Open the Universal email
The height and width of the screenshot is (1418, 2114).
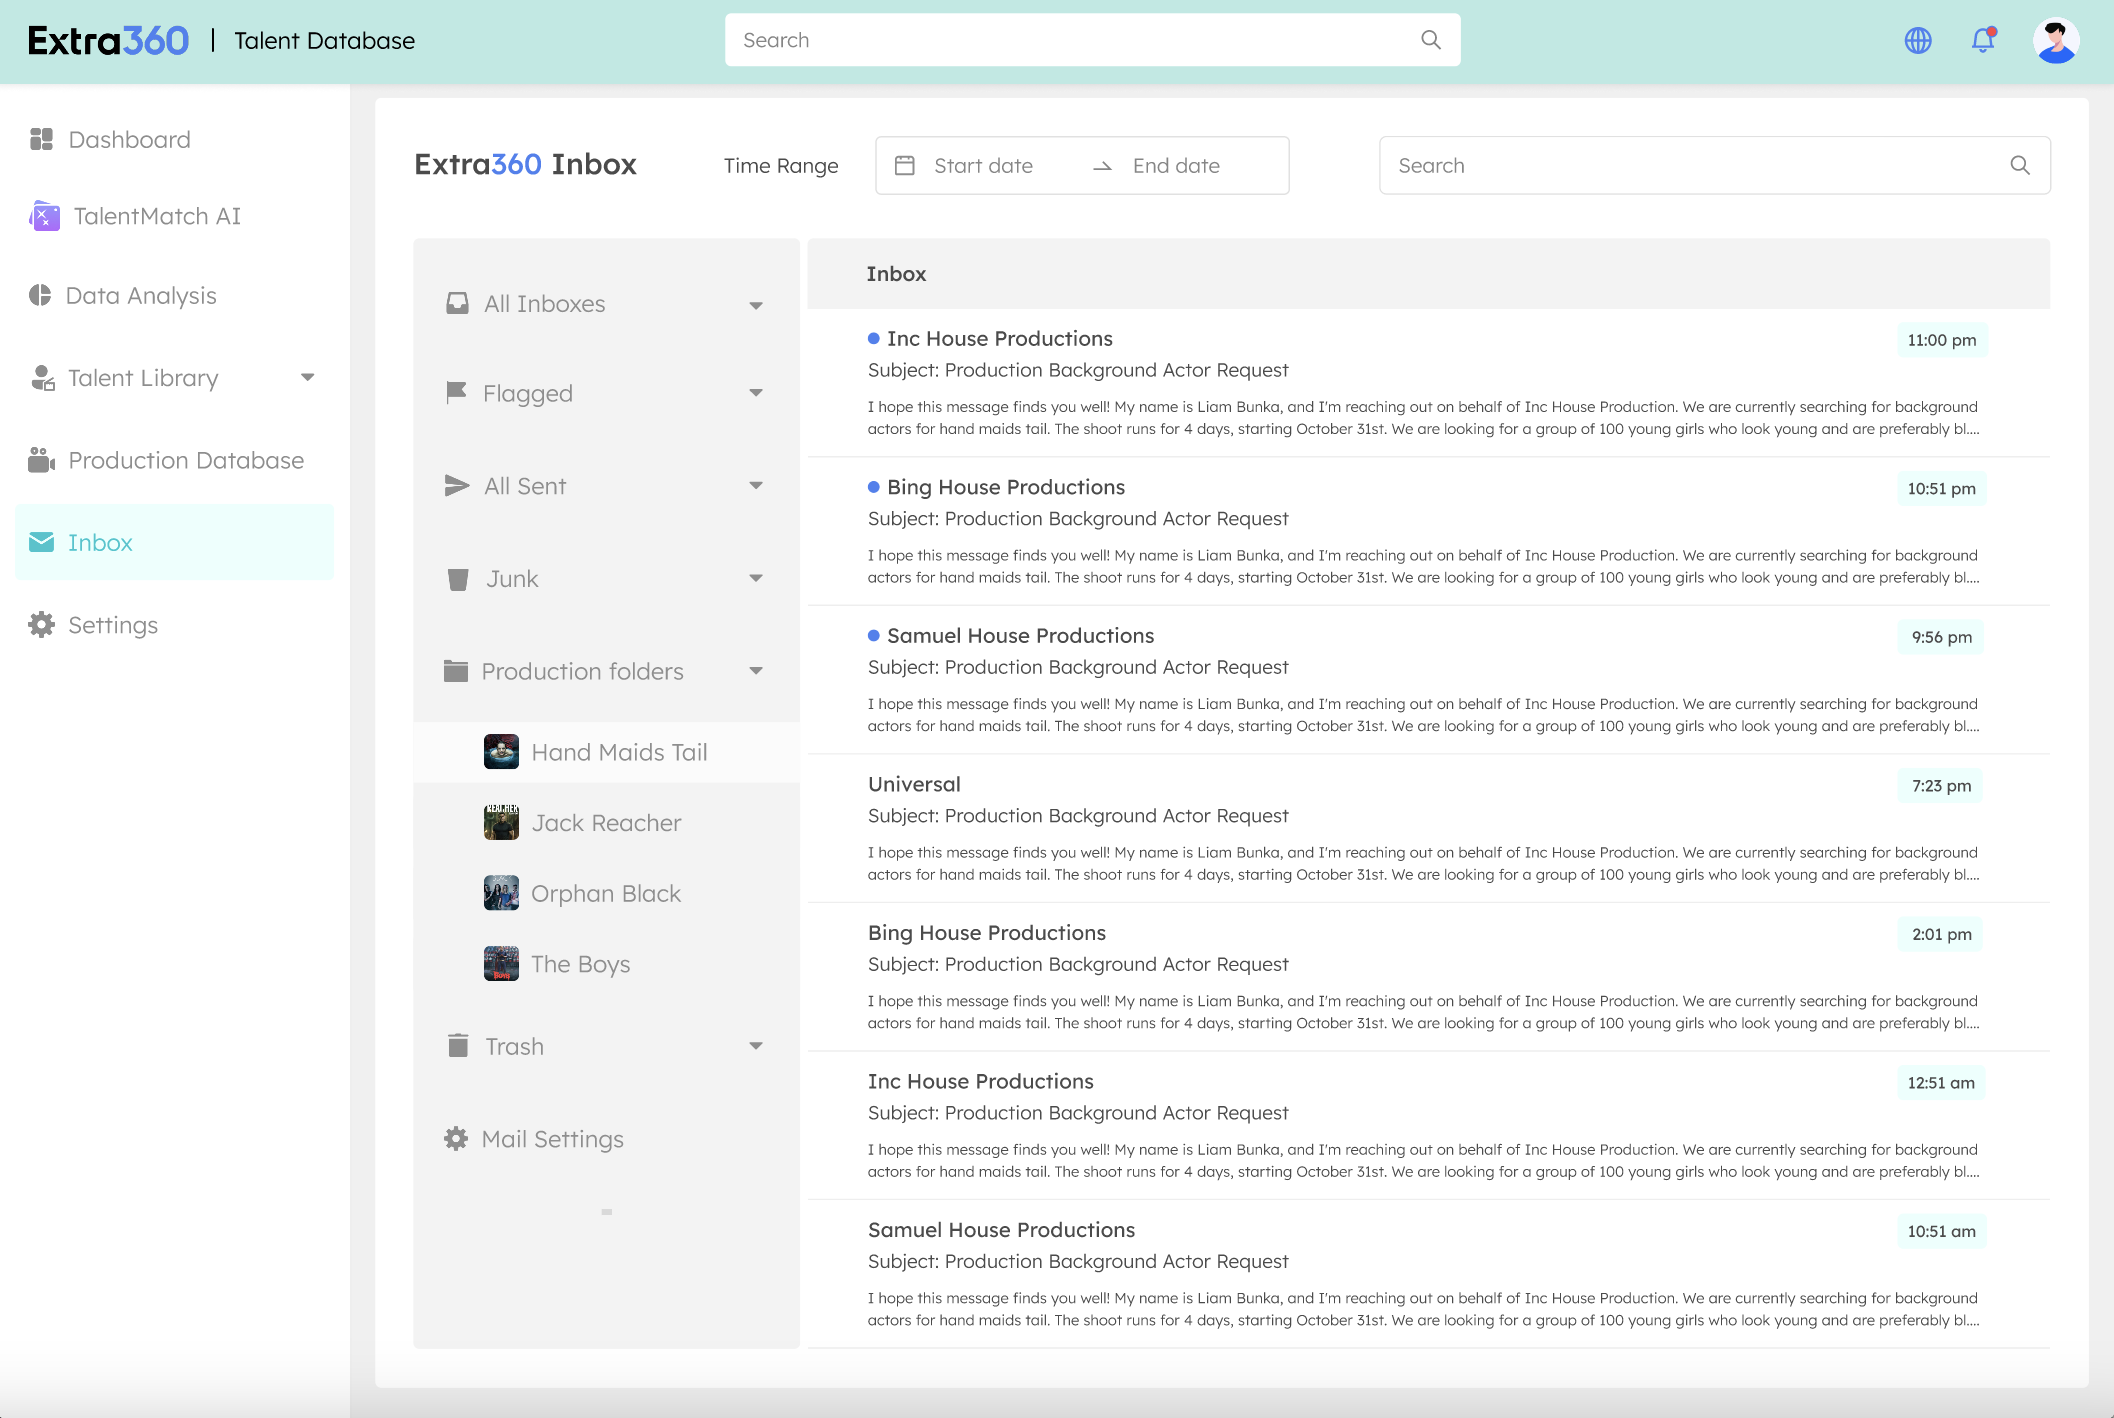(1428, 828)
